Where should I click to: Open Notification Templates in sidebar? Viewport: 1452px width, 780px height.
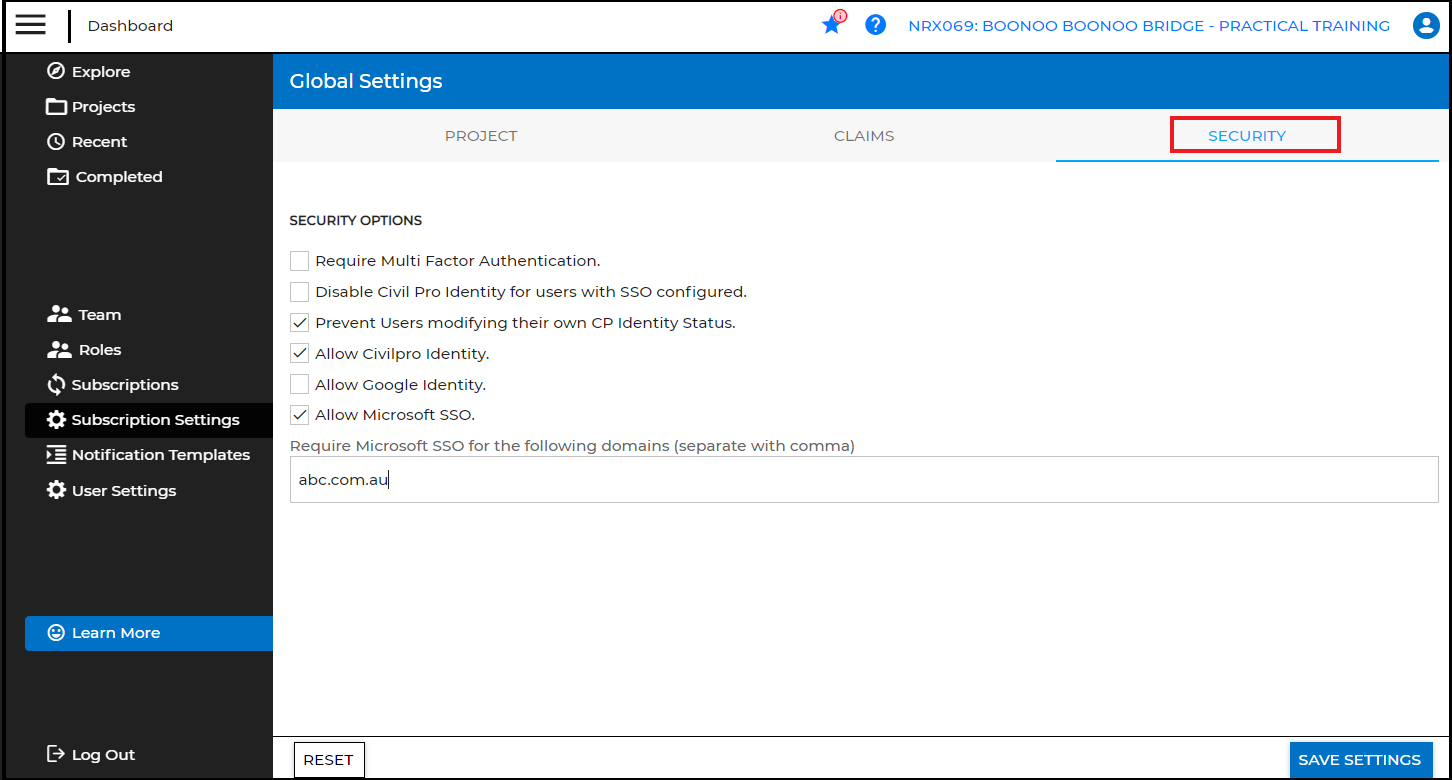pos(160,455)
